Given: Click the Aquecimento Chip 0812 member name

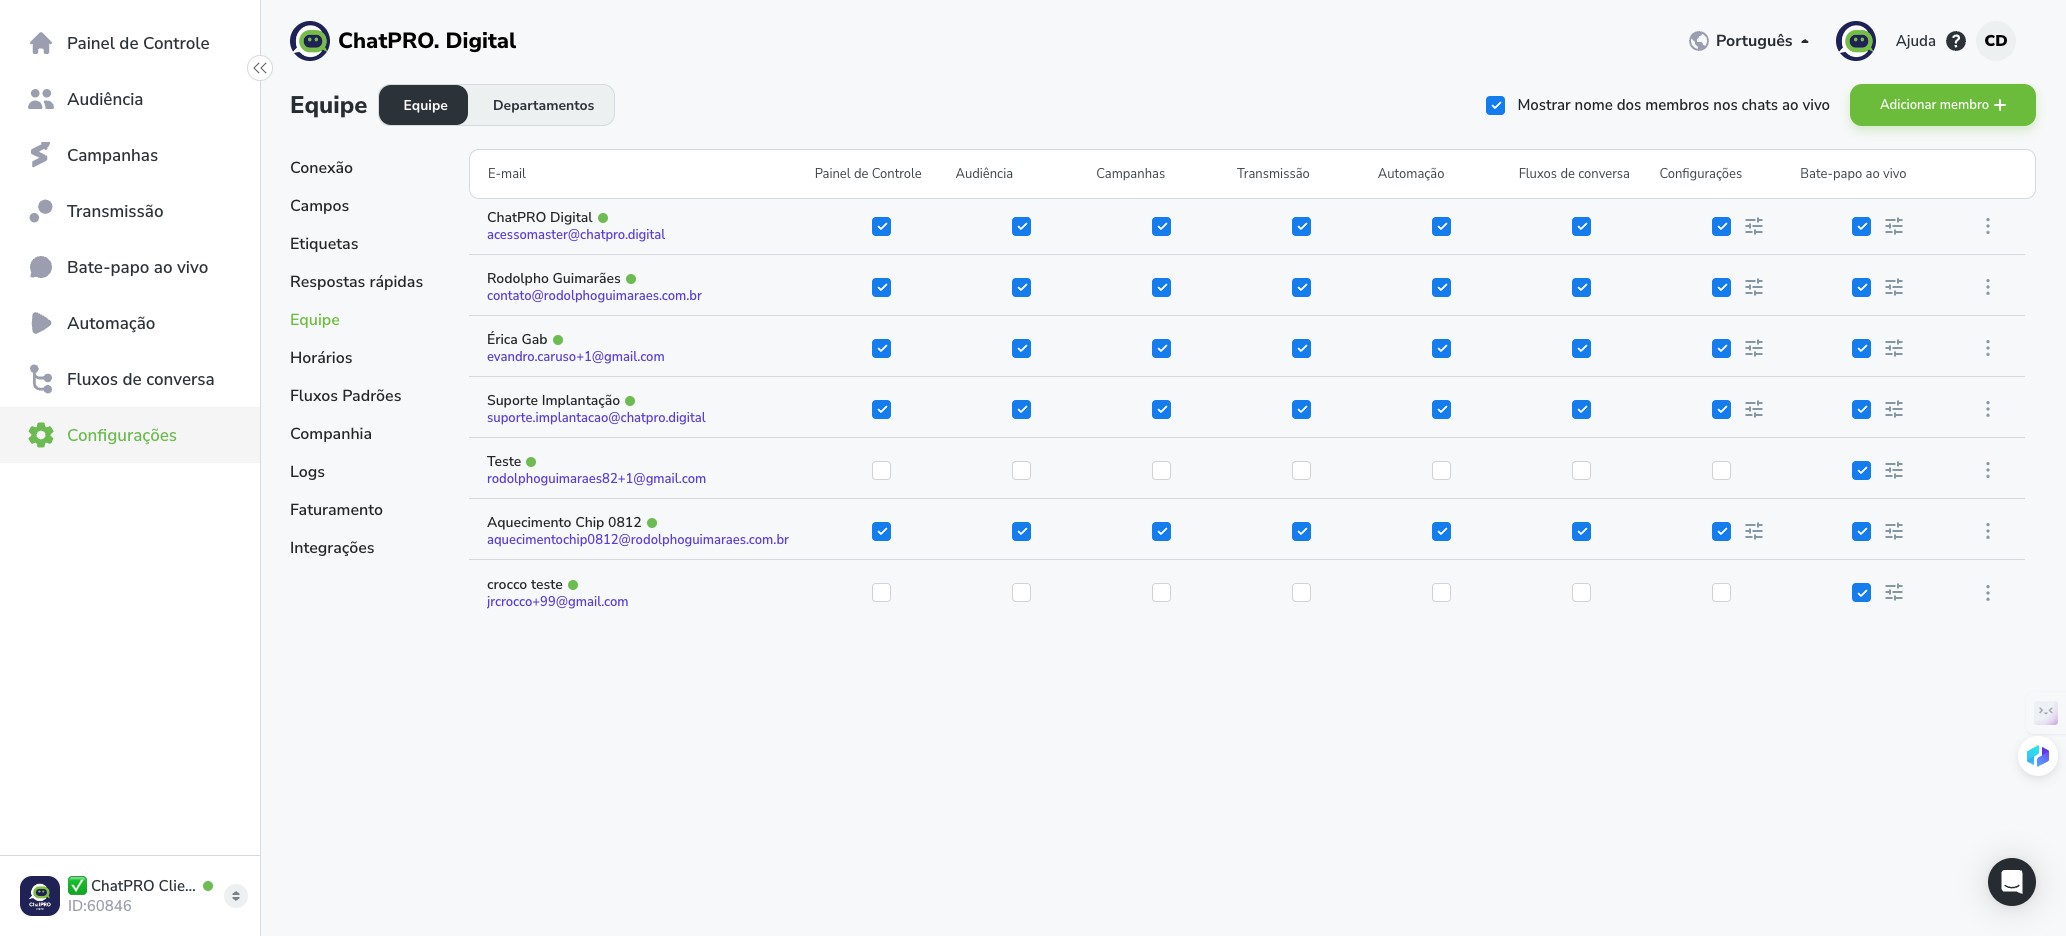Looking at the screenshot, I should click(x=564, y=523).
